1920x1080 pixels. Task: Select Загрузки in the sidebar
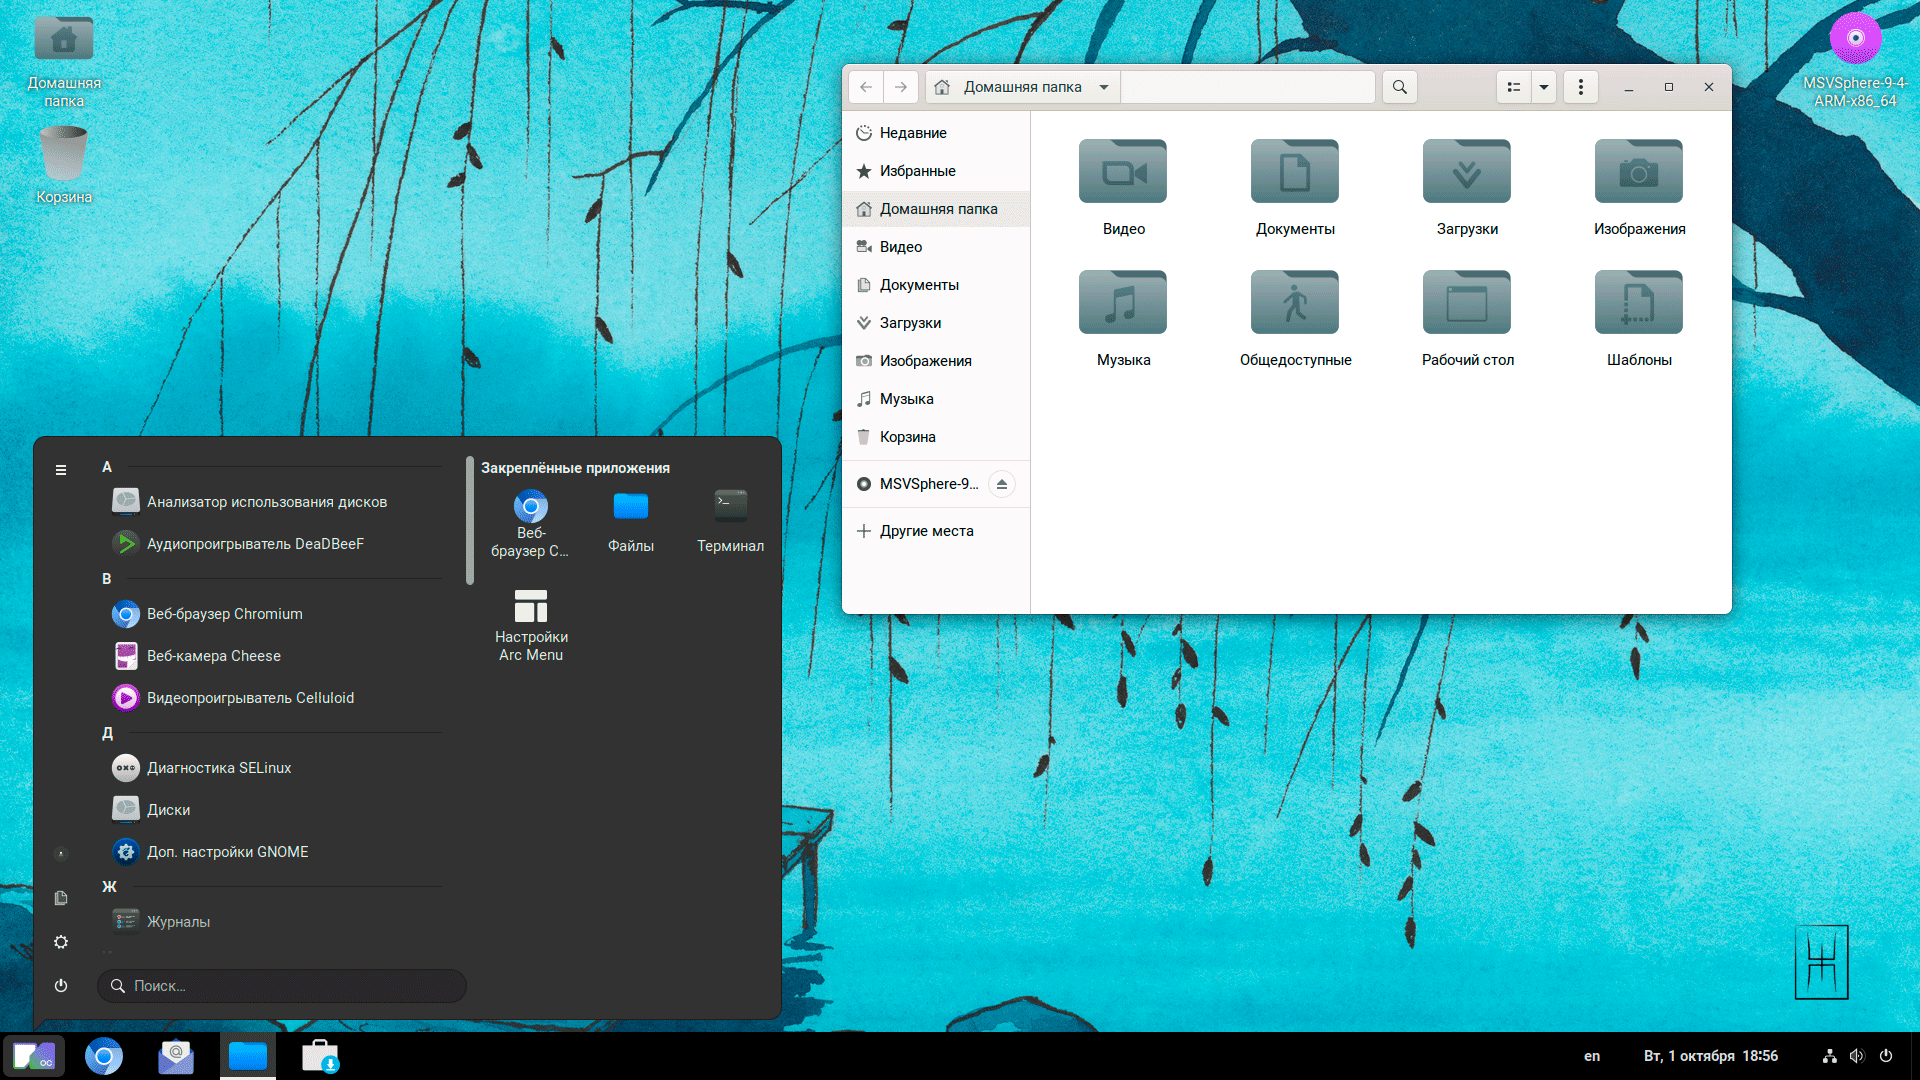(910, 323)
